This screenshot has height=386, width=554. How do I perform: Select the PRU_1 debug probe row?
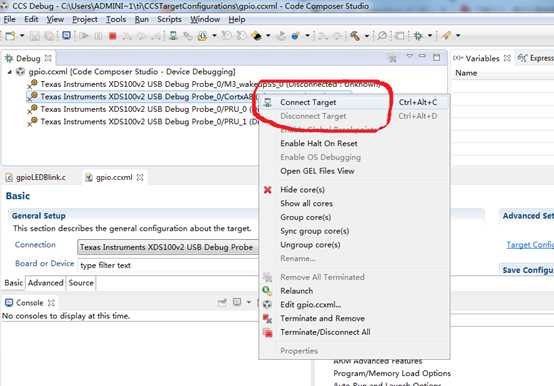click(144, 121)
